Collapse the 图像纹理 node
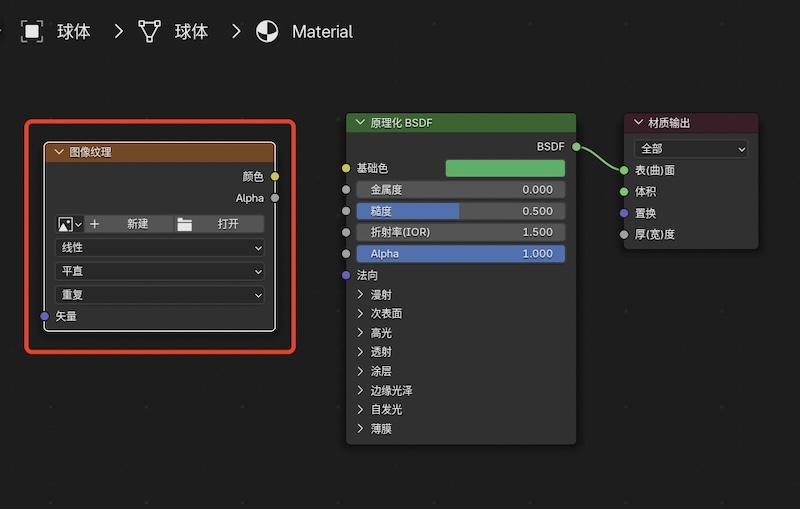Screen dimensions: 800x509 tap(59, 152)
